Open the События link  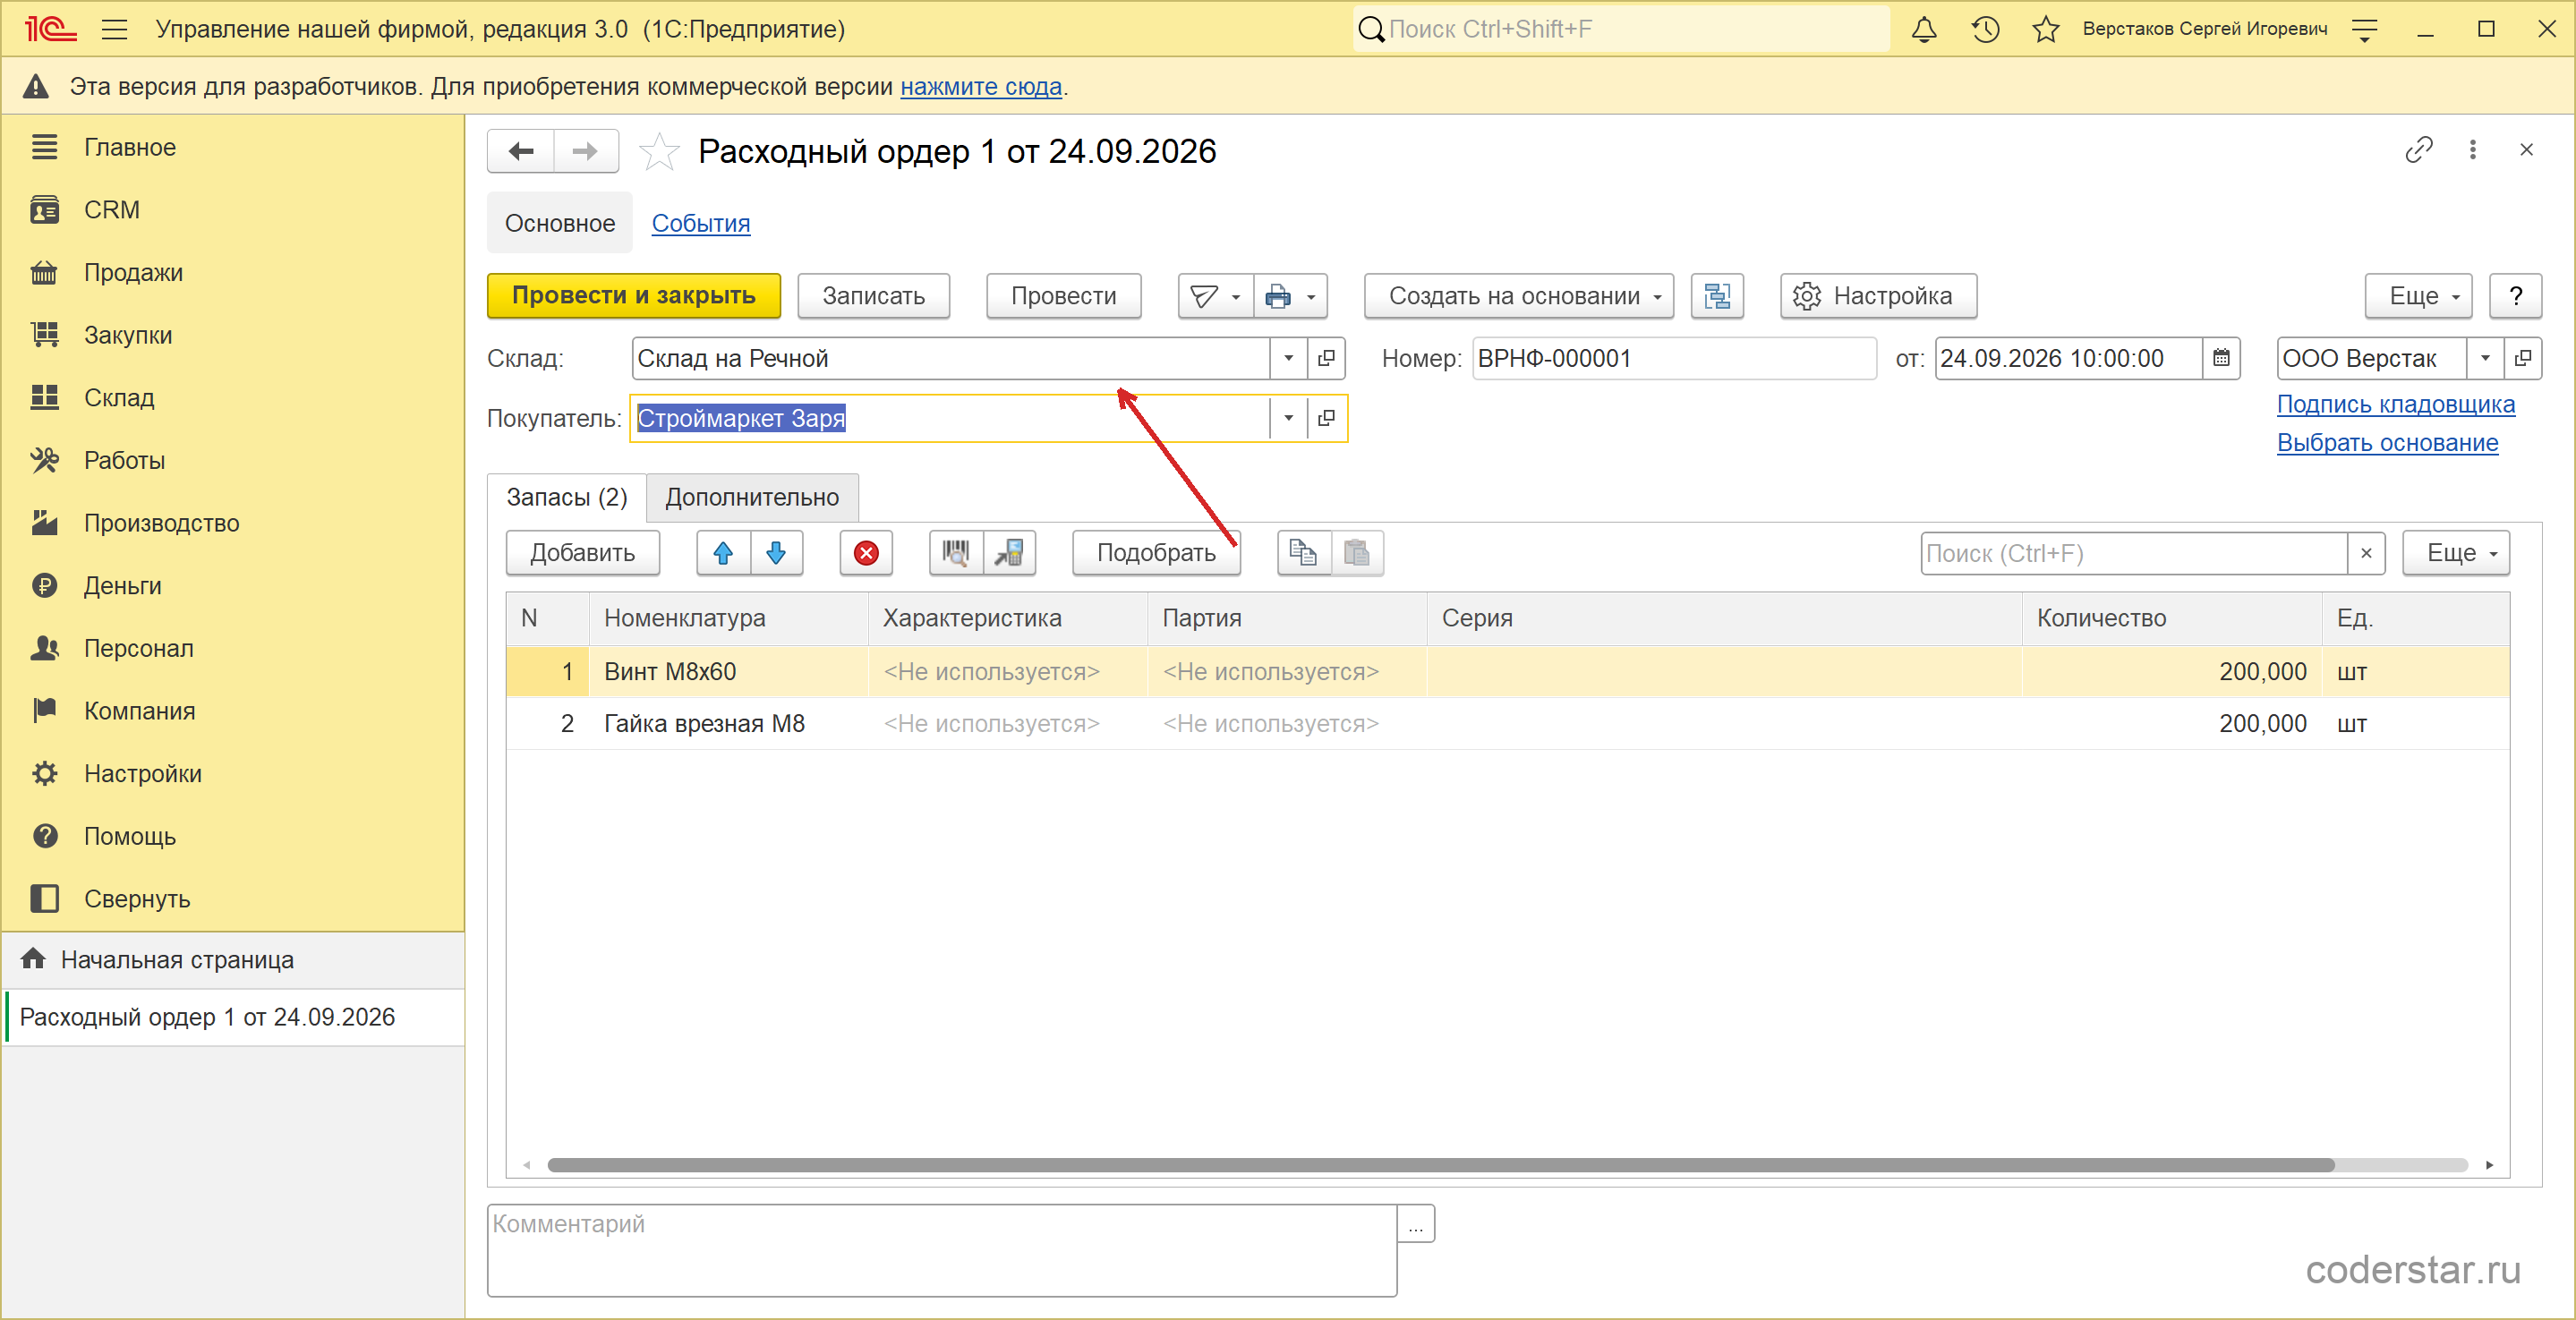[701, 223]
